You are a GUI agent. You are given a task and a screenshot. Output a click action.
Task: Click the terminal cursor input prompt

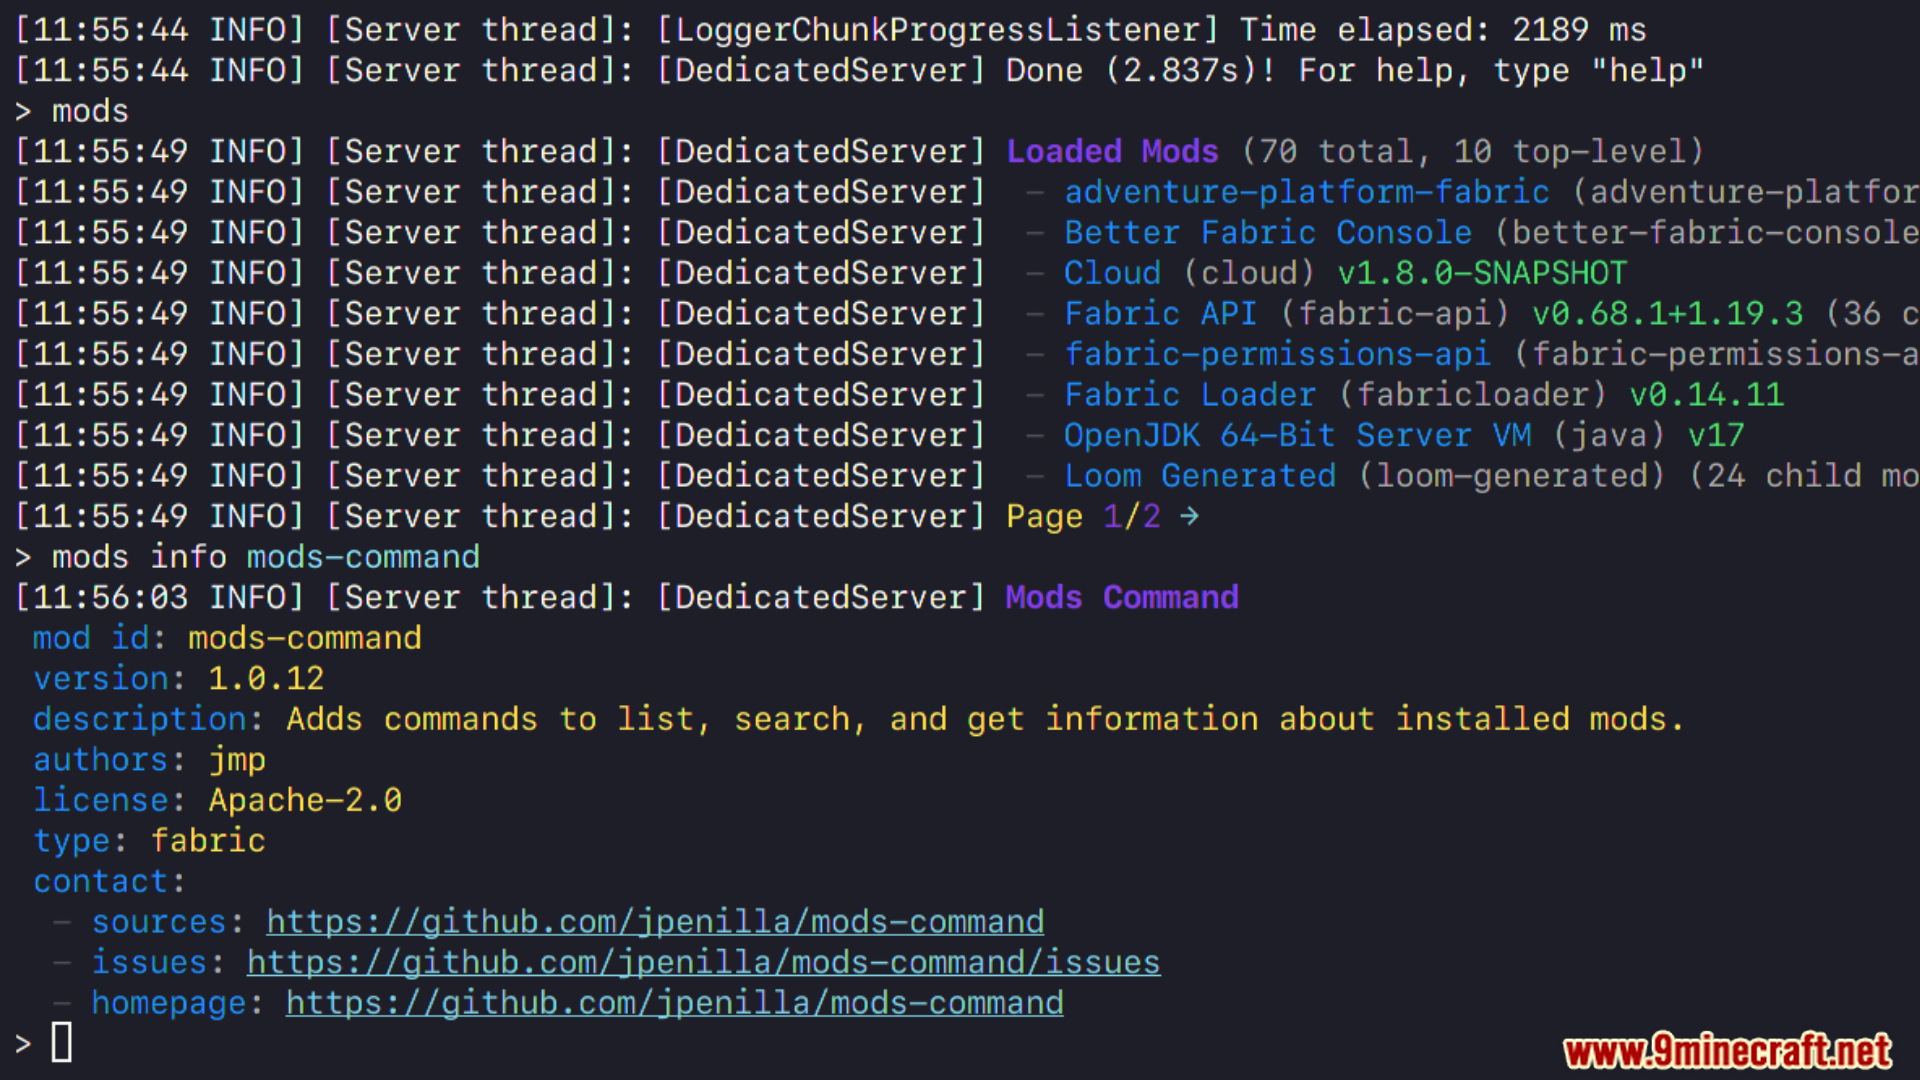point(62,1042)
